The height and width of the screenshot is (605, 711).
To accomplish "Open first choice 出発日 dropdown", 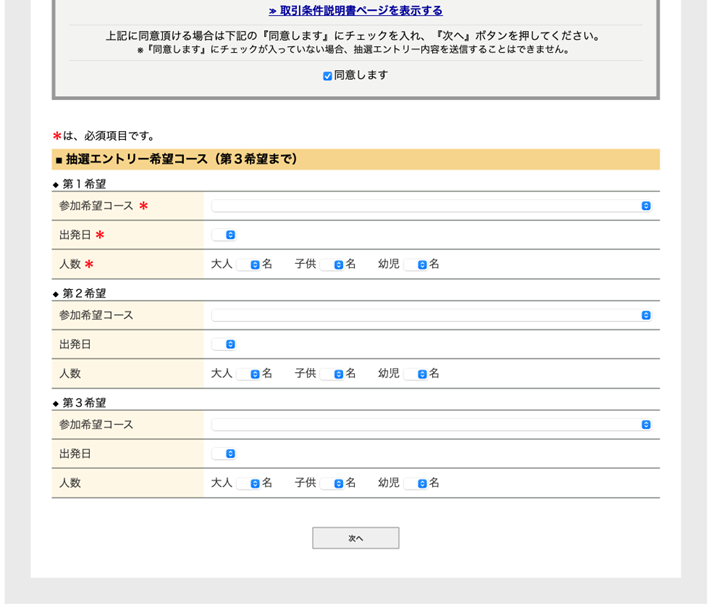I will click(224, 235).
